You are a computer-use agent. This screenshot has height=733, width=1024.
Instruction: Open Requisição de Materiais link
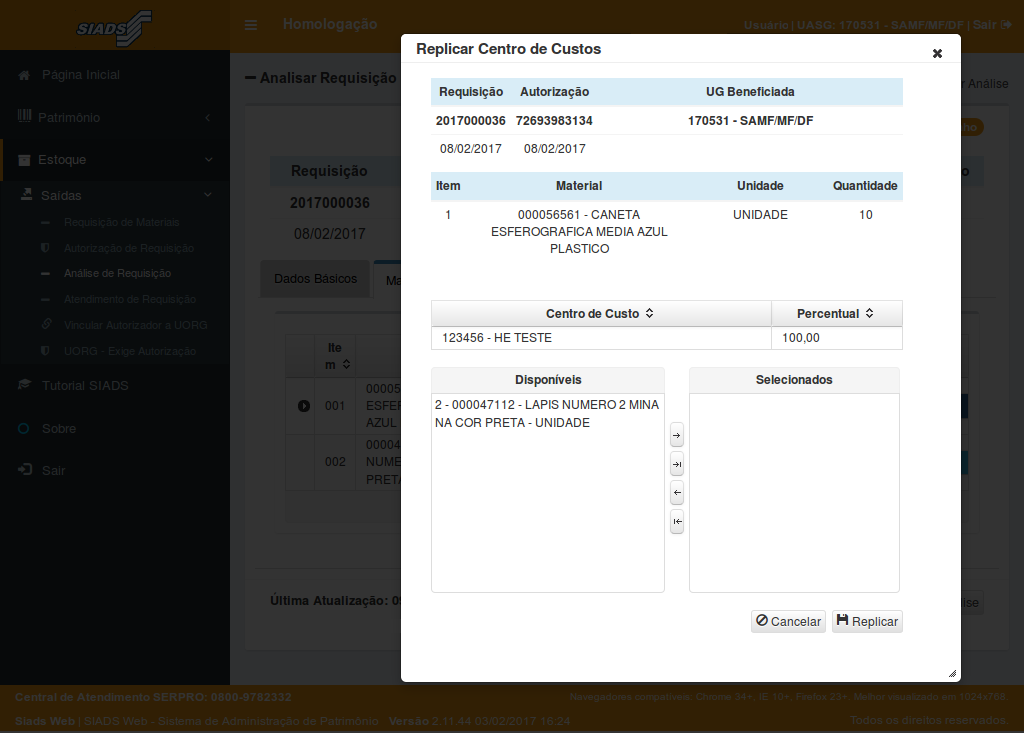click(x=121, y=222)
